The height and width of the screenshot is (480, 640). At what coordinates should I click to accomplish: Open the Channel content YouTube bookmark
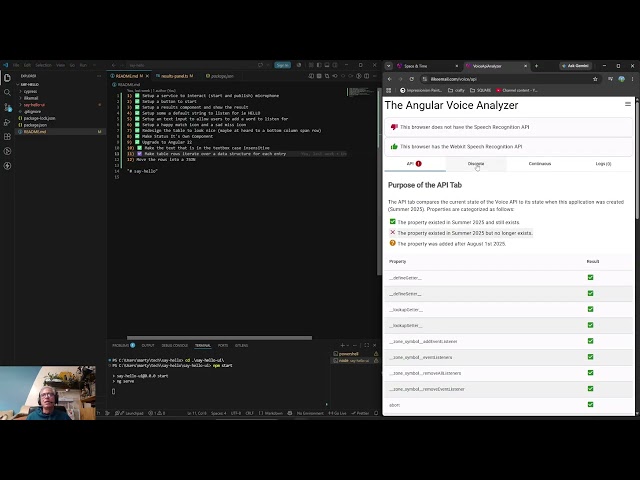click(517, 90)
